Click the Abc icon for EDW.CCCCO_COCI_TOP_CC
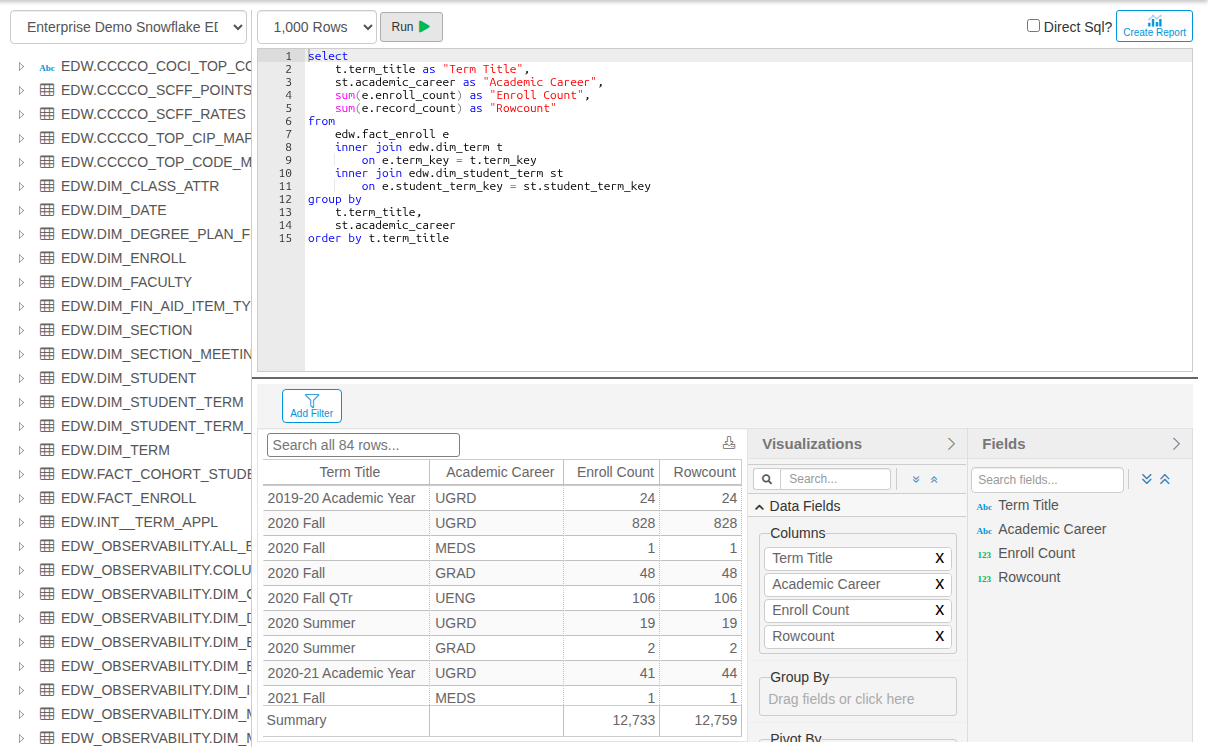1208x755 pixels. pos(47,67)
